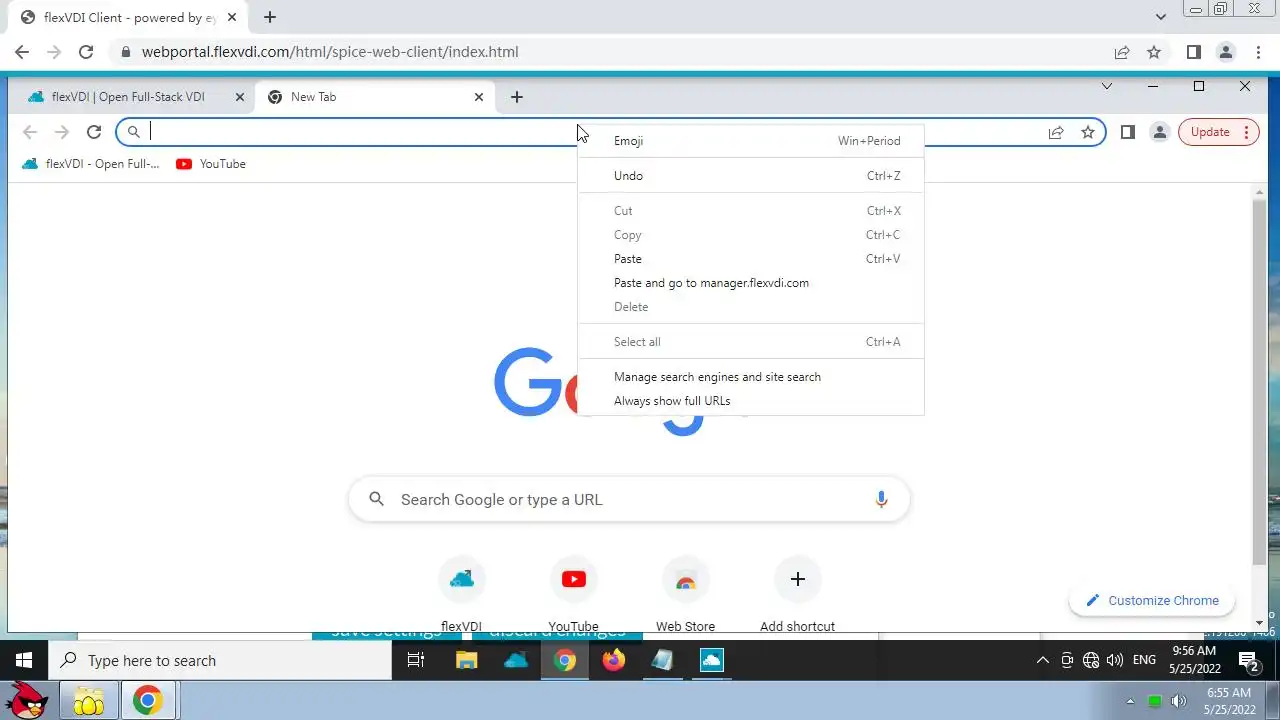1280x720 pixels.
Task: Click the outer address bar URL
Action: click(x=330, y=52)
